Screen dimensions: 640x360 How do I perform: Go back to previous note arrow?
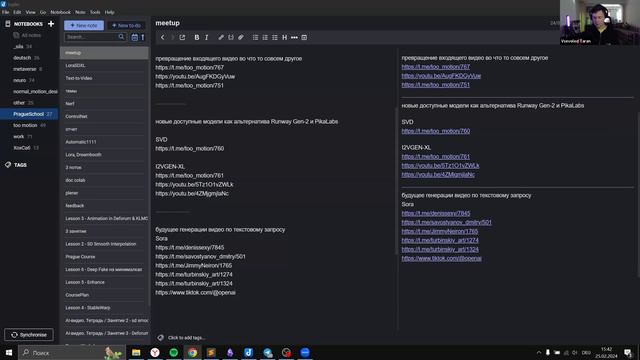pos(162,37)
